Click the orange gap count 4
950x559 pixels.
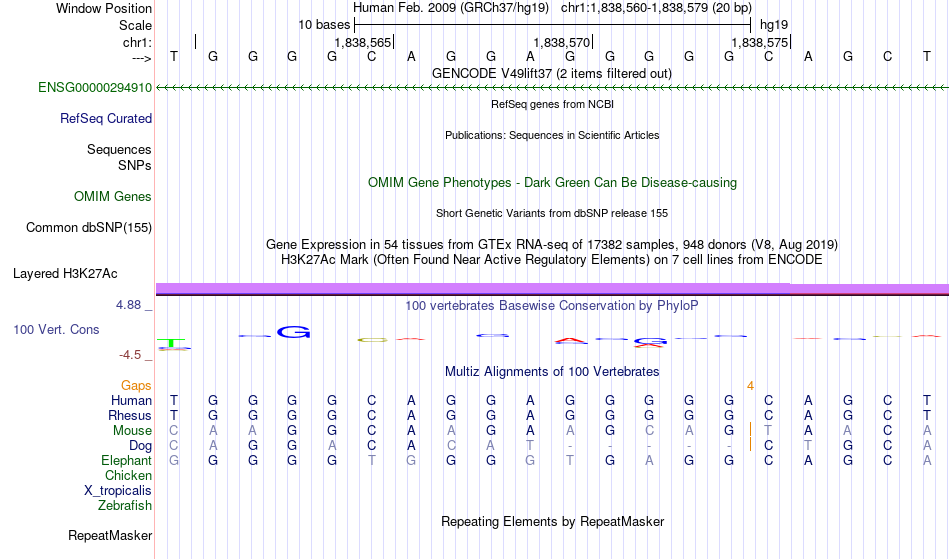click(x=750, y=386)
